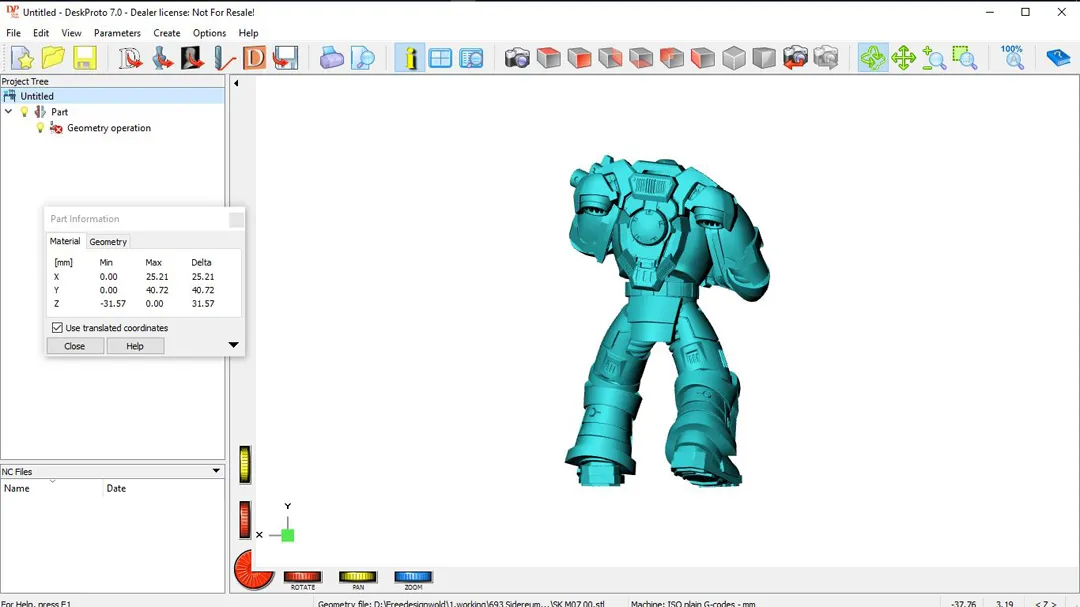Click vertical yellow pan thumbwheel
This screenshot has width=1080, height=607.
[245, 464]
